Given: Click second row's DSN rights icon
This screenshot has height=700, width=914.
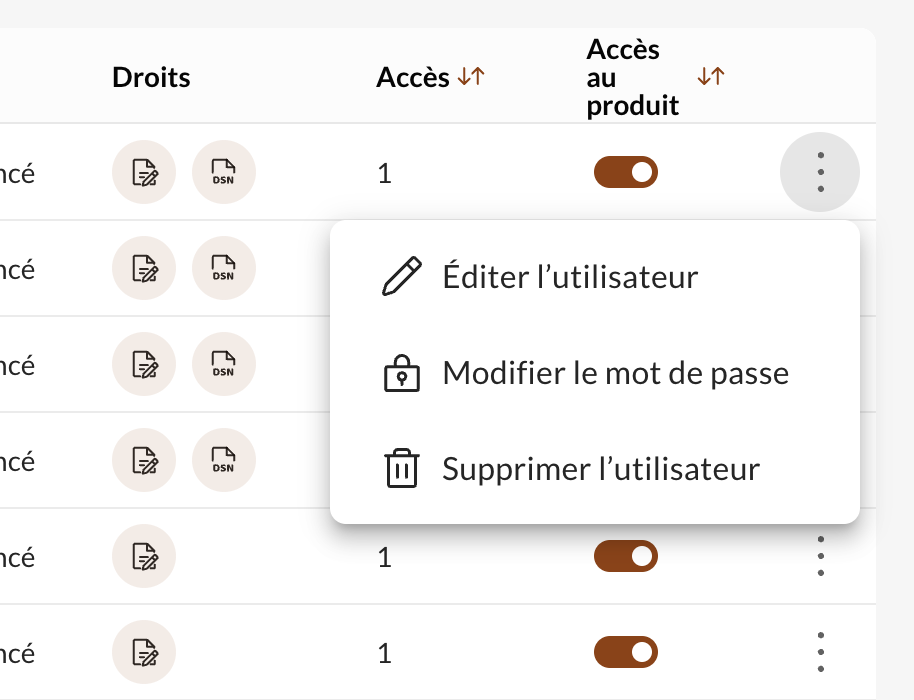Looking at the screenshot, I should click(224, 268).
